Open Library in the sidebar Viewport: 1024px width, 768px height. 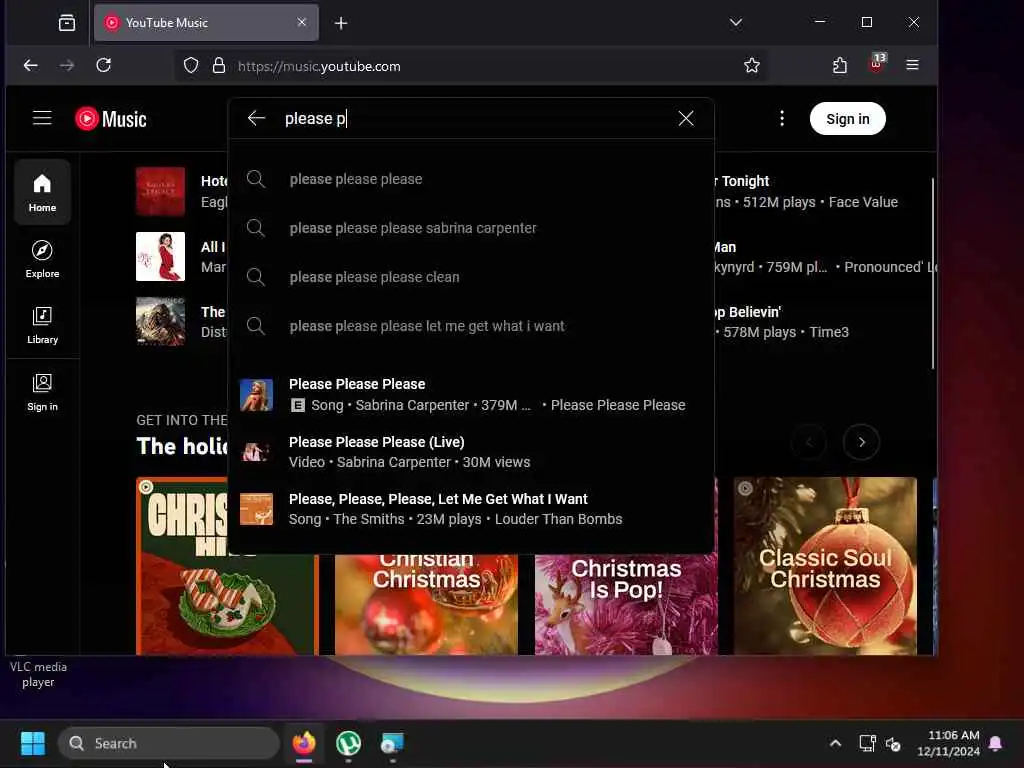coord(42,325)
